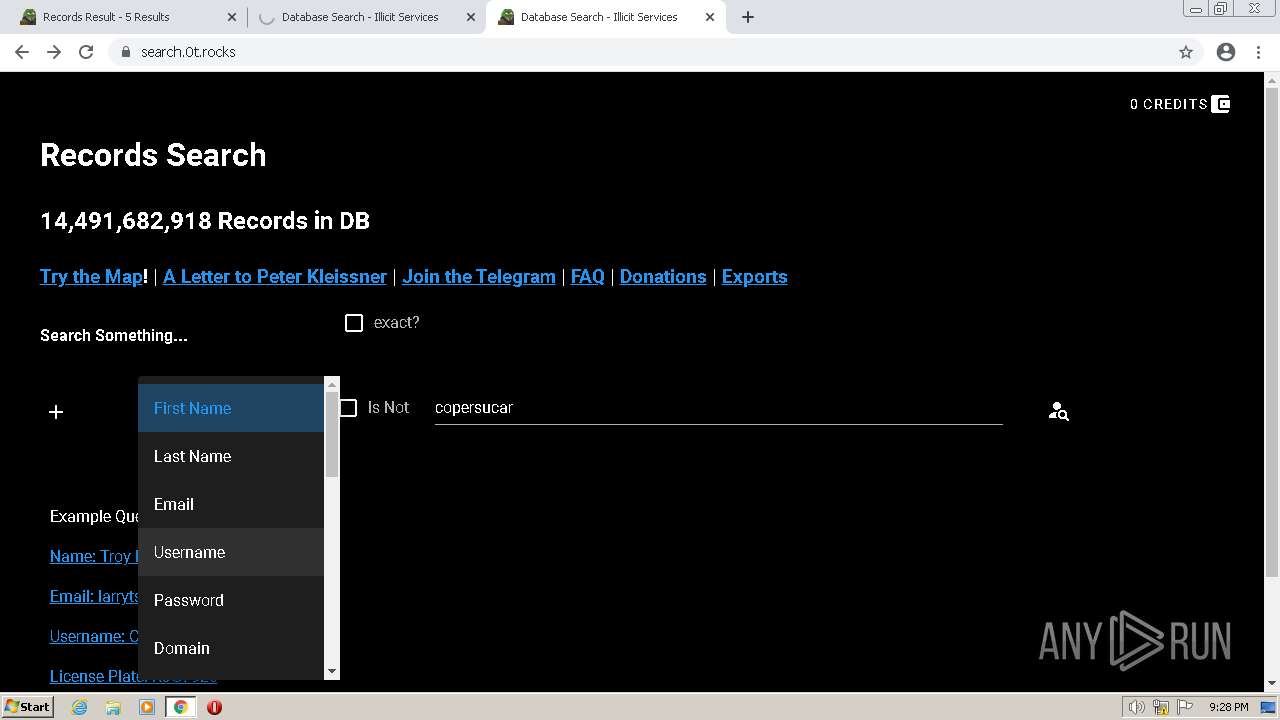The width and height of the screenshot is (1280, 720).
Task: Click the search person icon button
Action: [1058, 411]
